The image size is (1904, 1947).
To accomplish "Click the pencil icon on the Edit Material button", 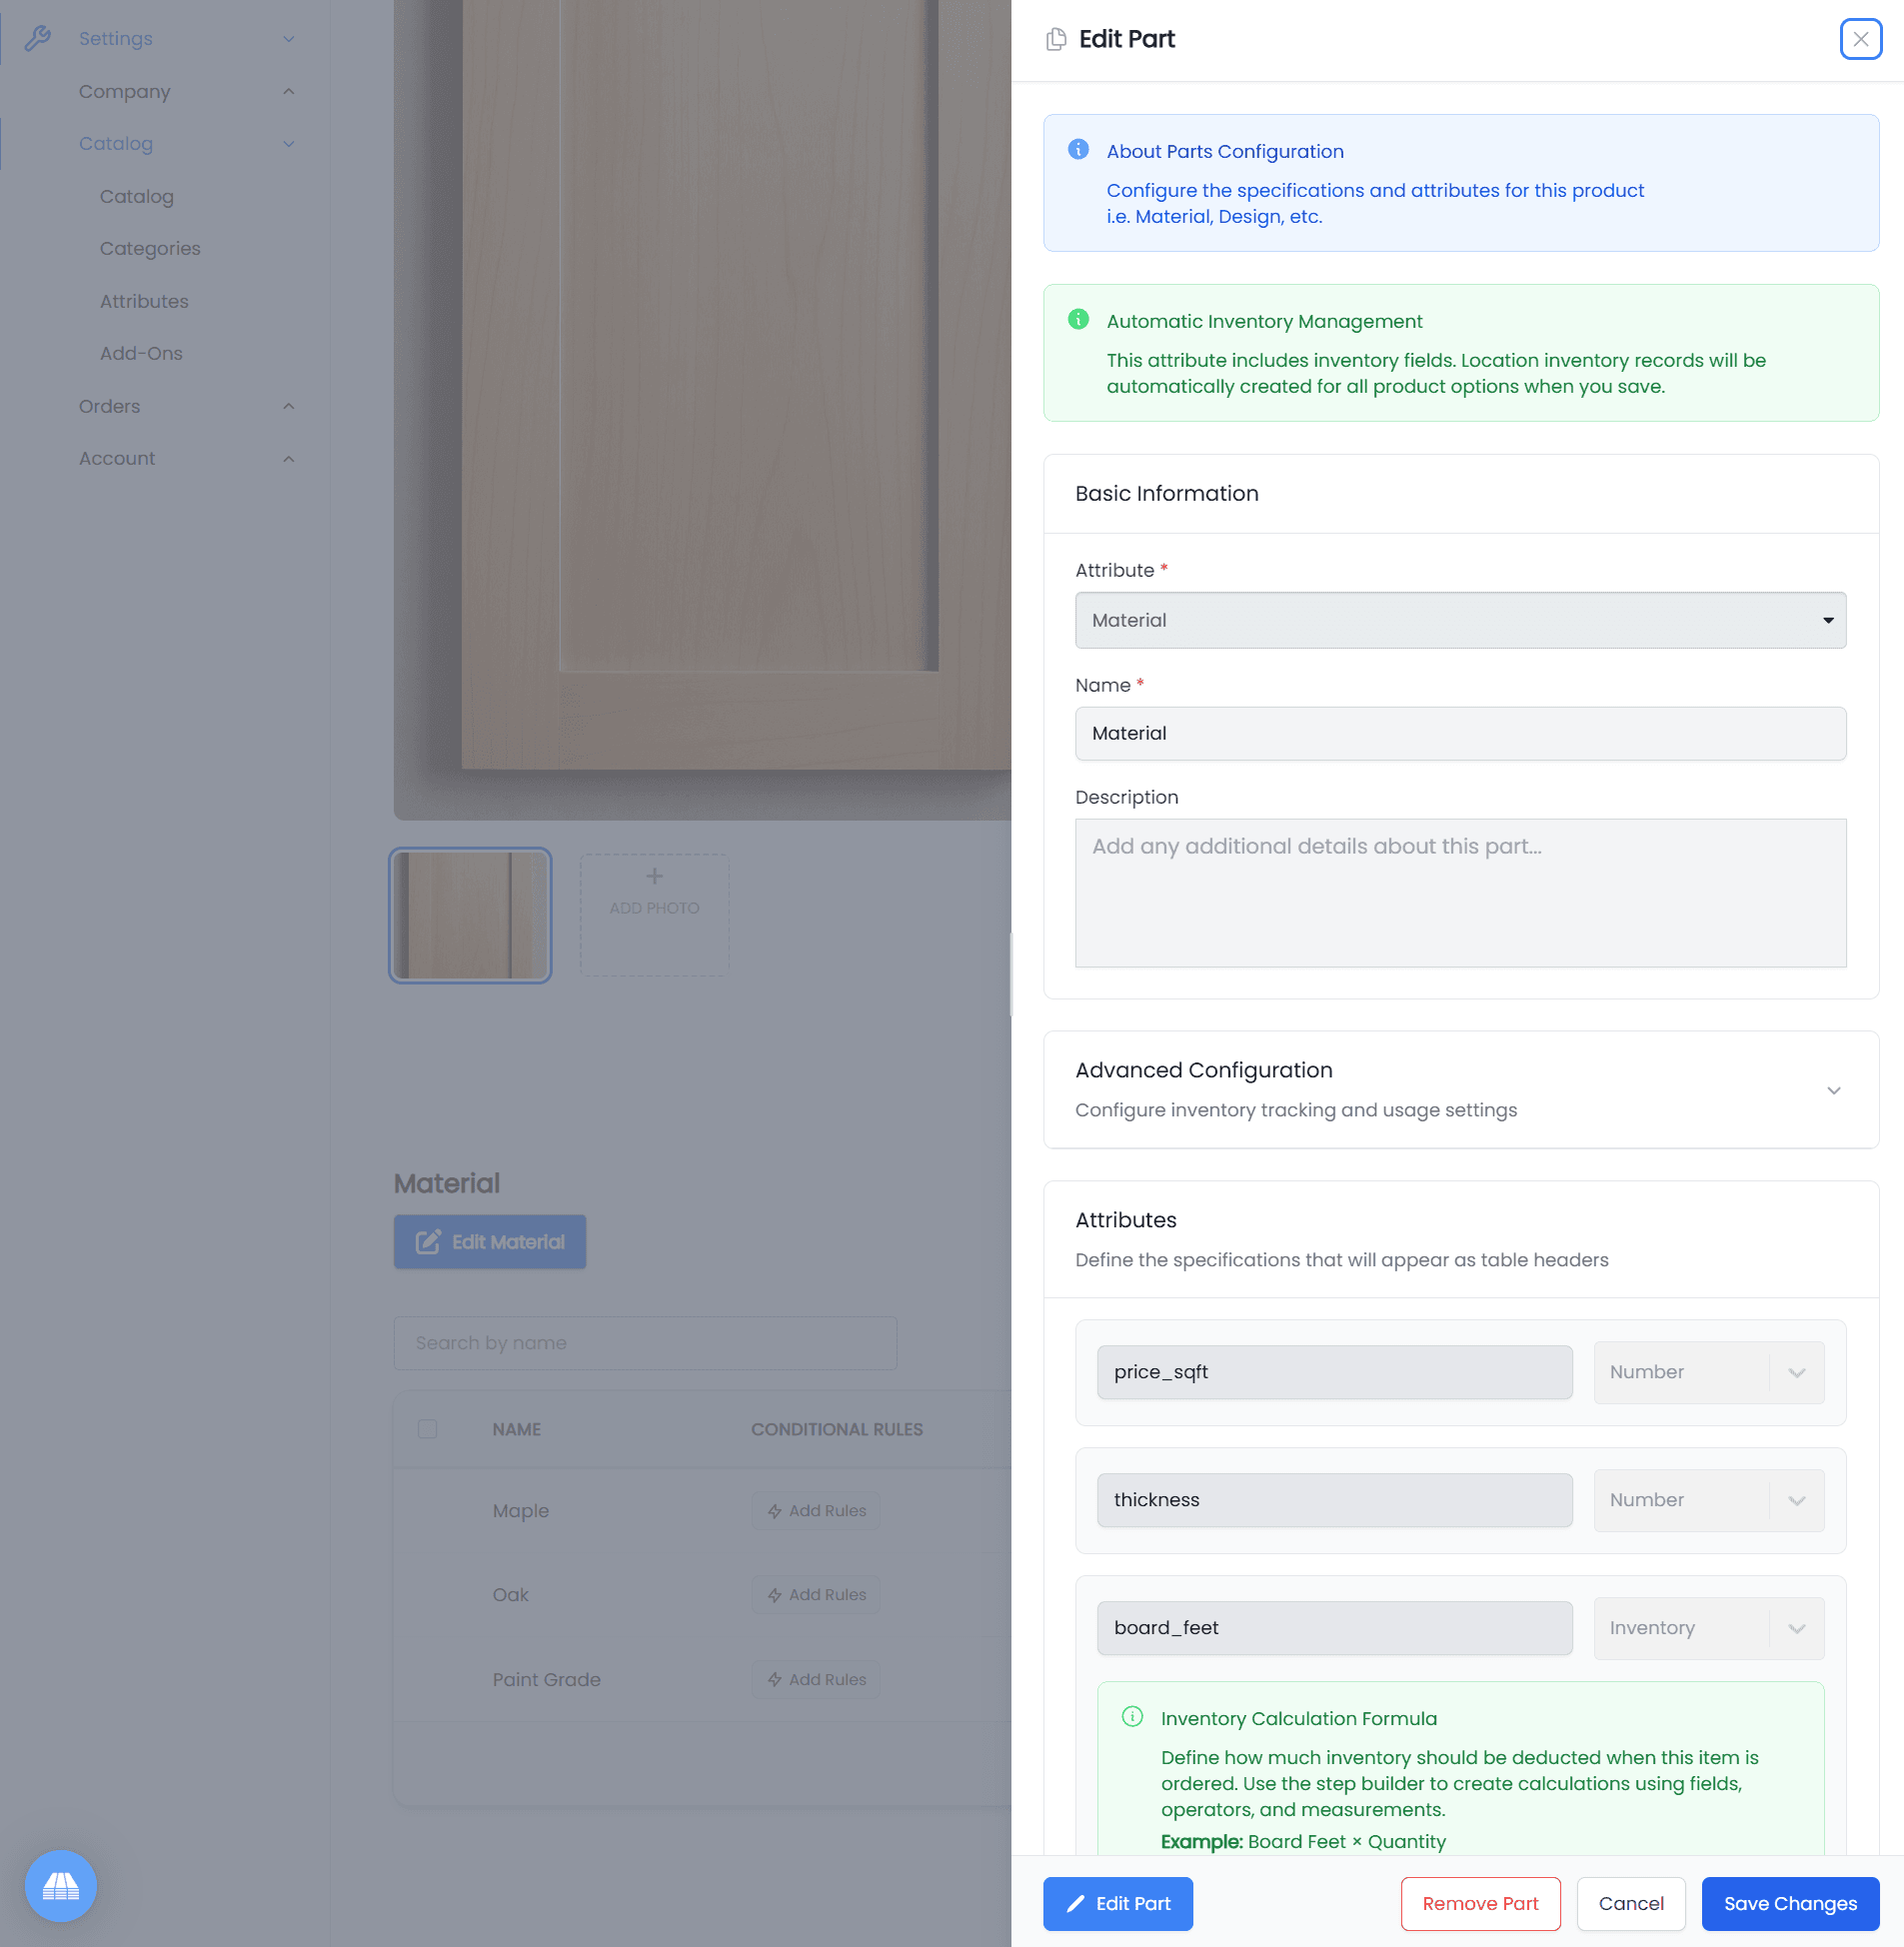I will pos(428,1241).
